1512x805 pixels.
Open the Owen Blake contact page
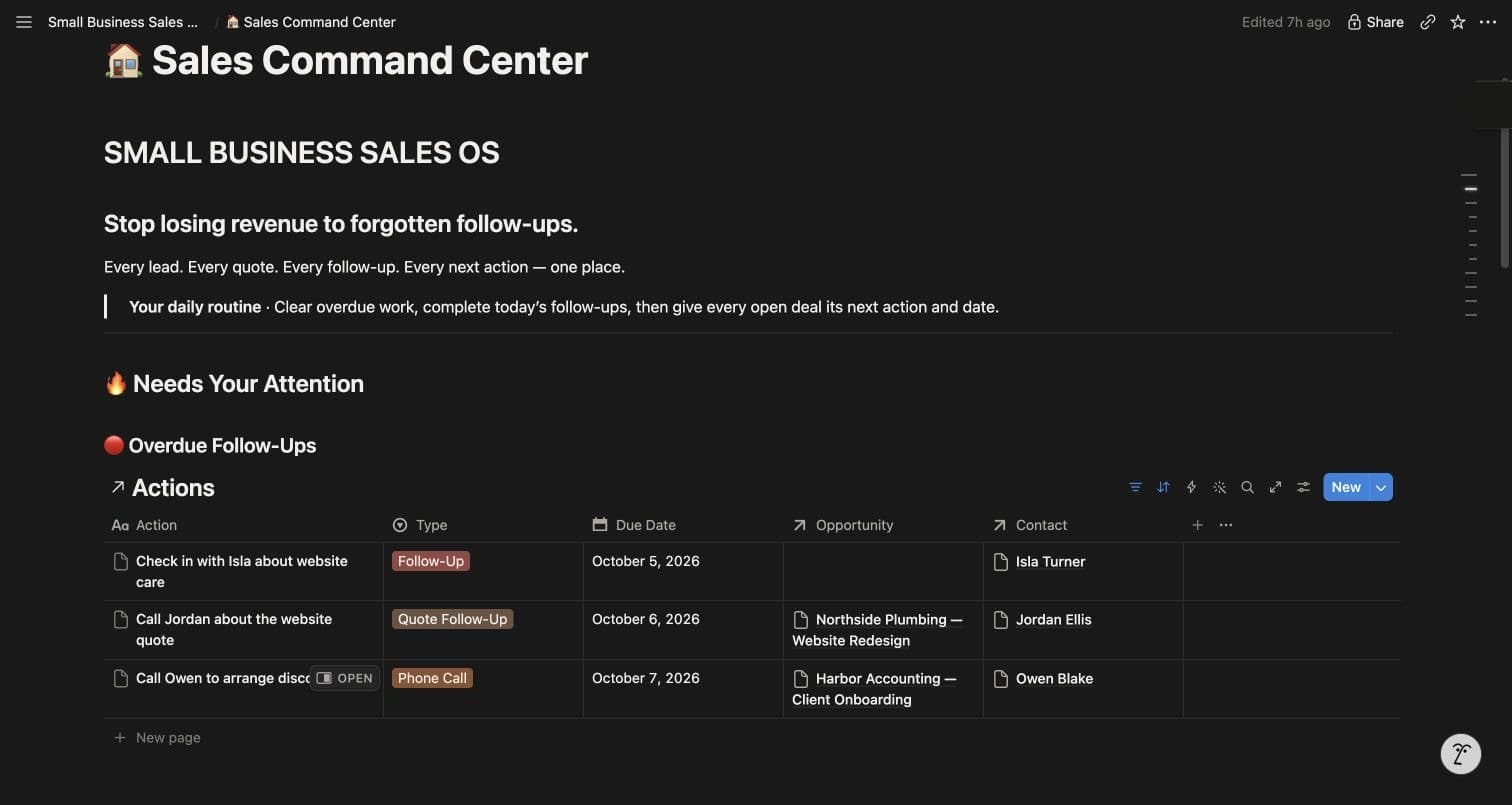coord(1054,679)
